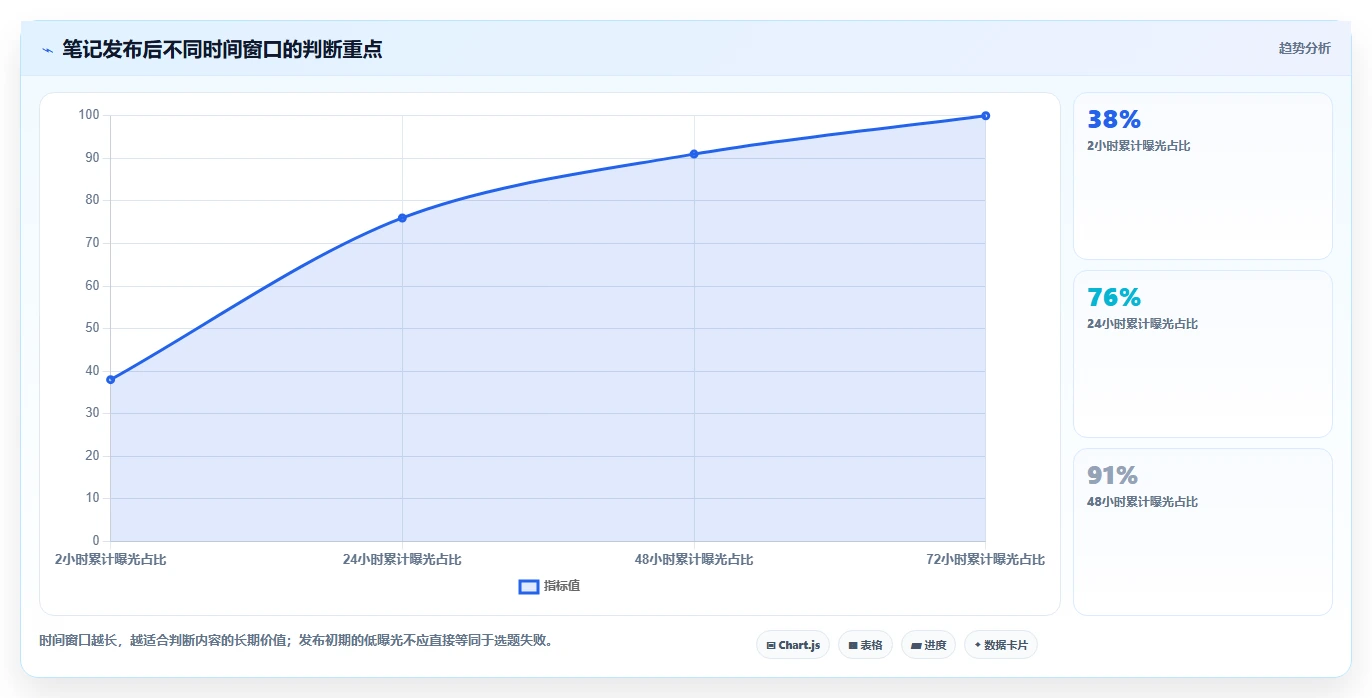The width and height of the screenshot is (1372, 698).
Task: Click the 趋势分析 label in header
Action: [x=1304, y=48]
